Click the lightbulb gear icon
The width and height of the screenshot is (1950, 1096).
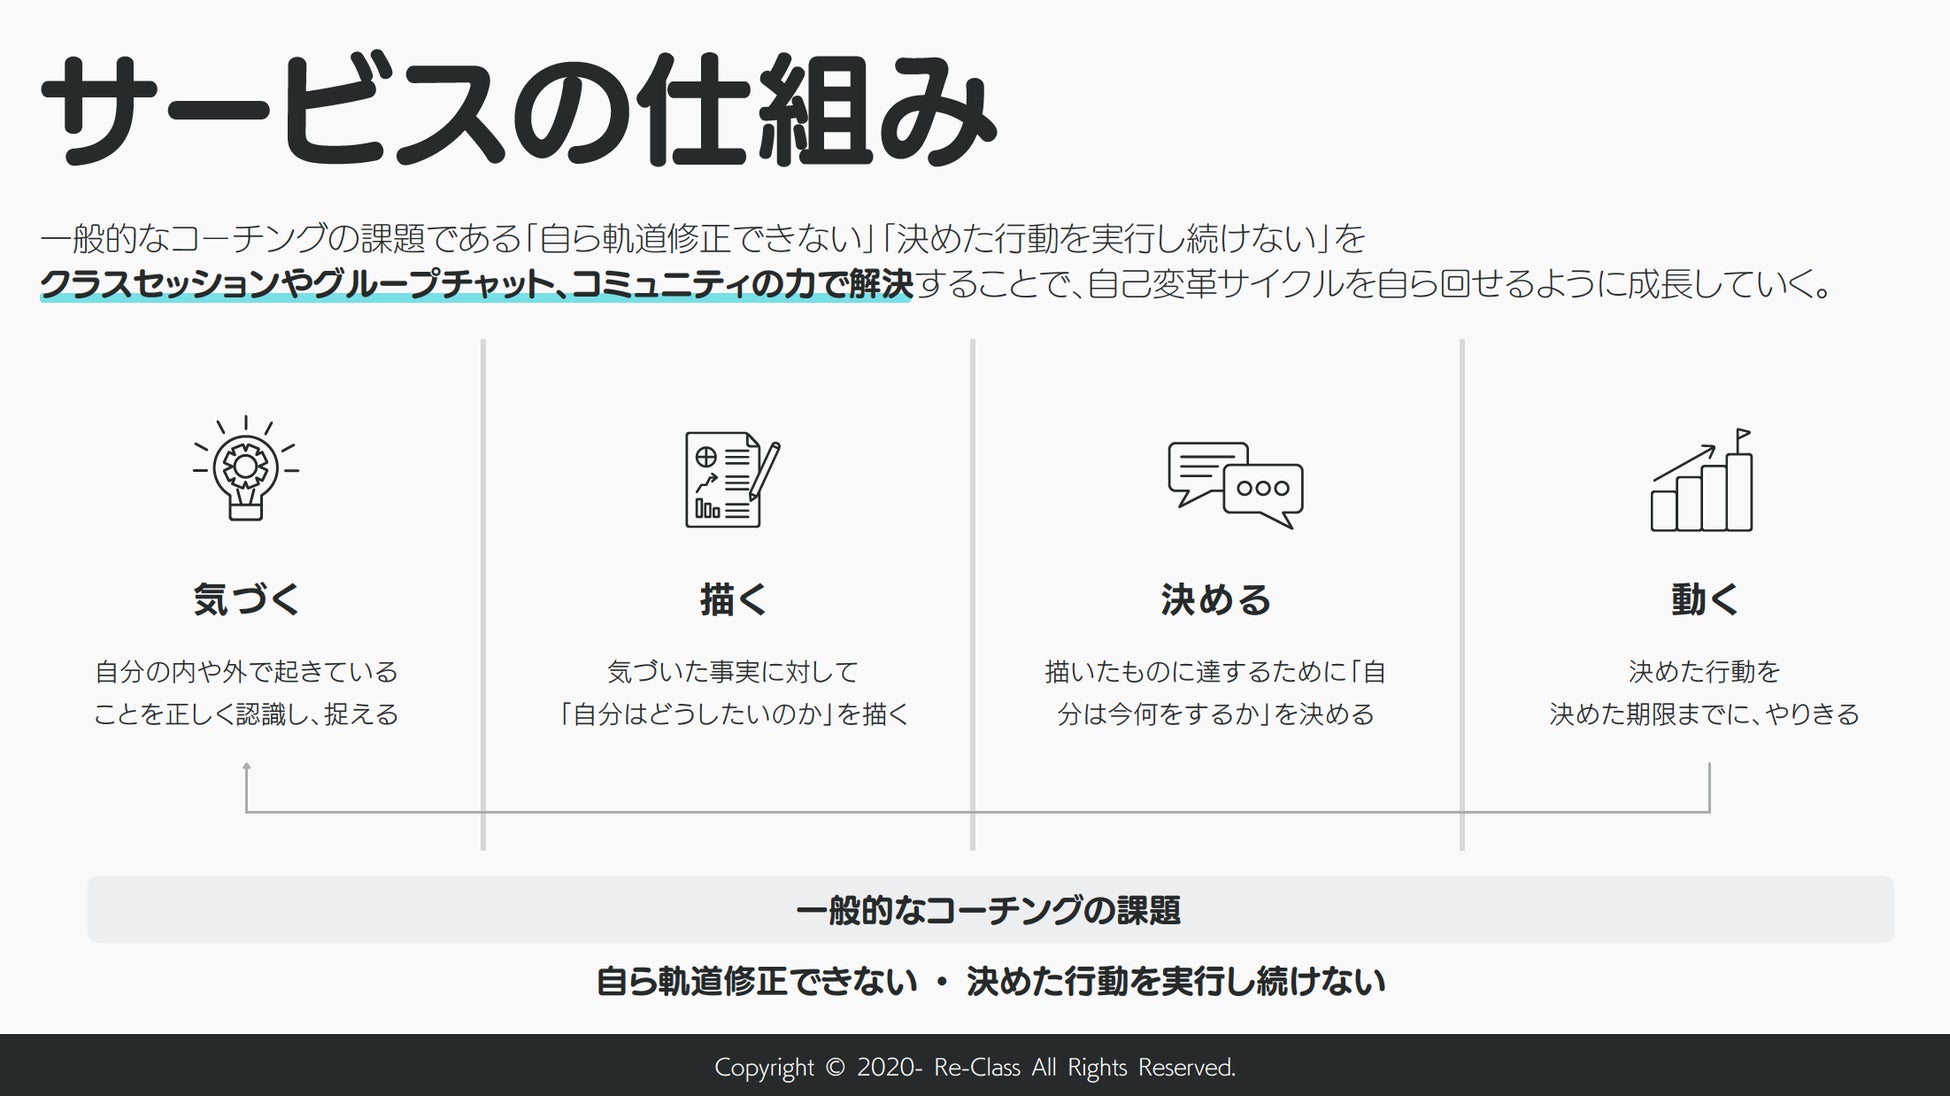[246, 469]
